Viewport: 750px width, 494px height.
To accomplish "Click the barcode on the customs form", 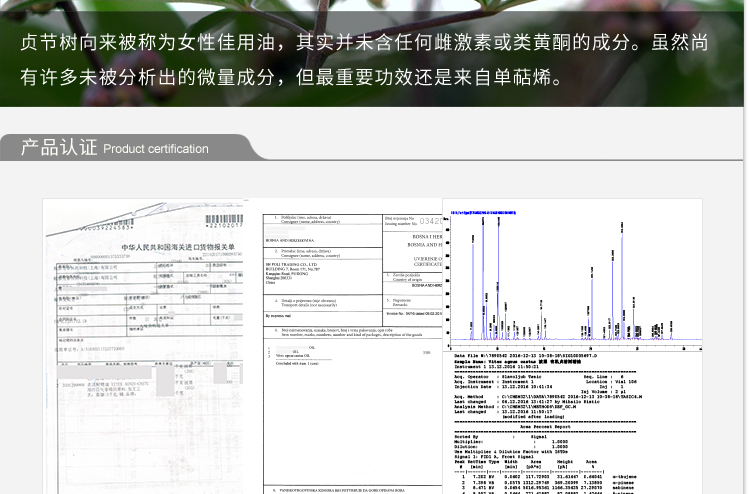I will 224,221.
